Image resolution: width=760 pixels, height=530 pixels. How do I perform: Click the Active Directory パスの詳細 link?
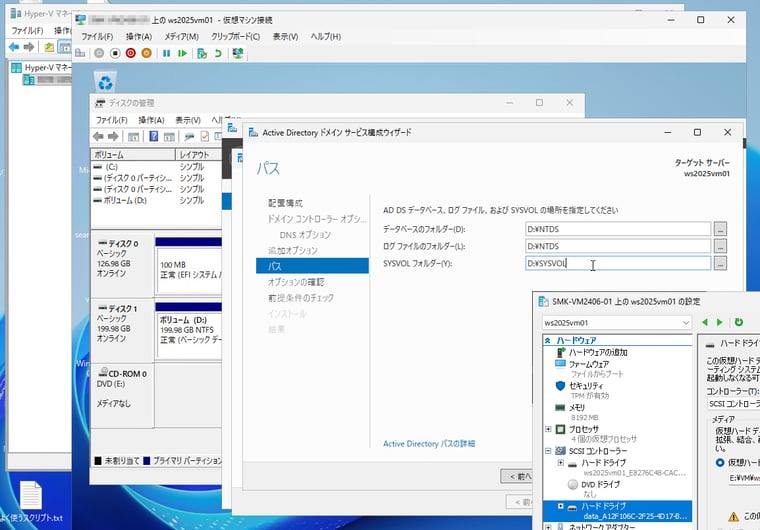coord(428,443)
